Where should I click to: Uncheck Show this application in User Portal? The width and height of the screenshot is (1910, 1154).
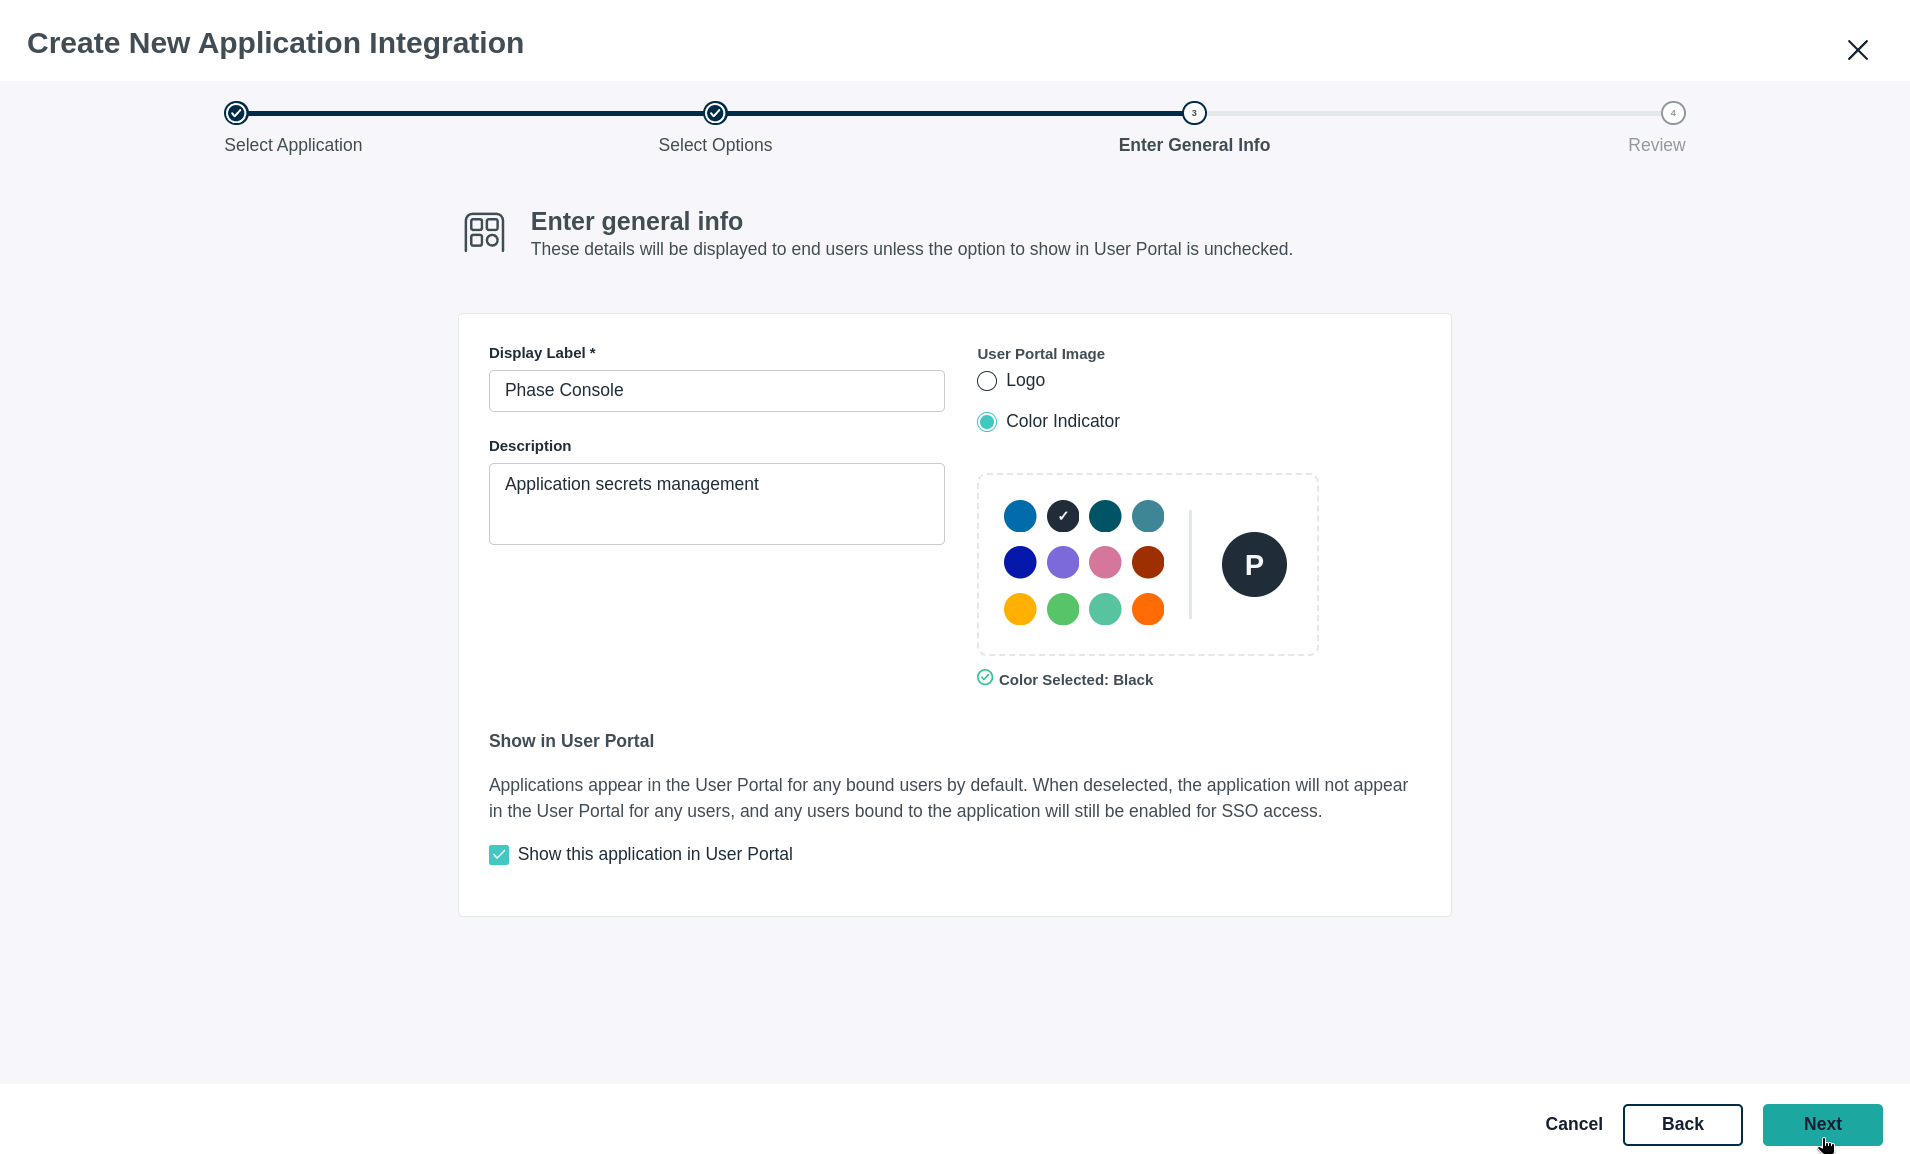(x=499, y=854)
